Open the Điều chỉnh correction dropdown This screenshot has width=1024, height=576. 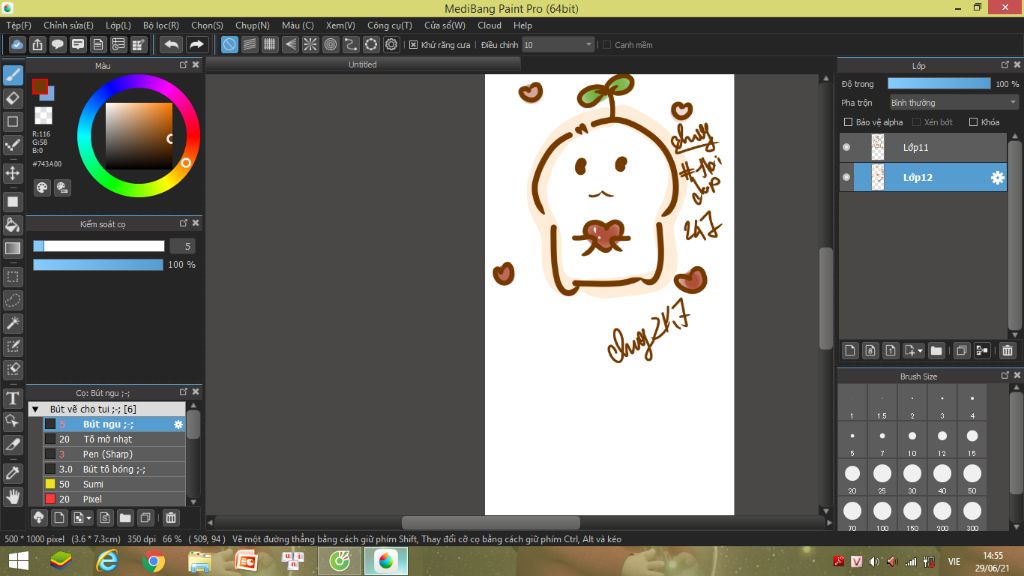coord(558,45)
